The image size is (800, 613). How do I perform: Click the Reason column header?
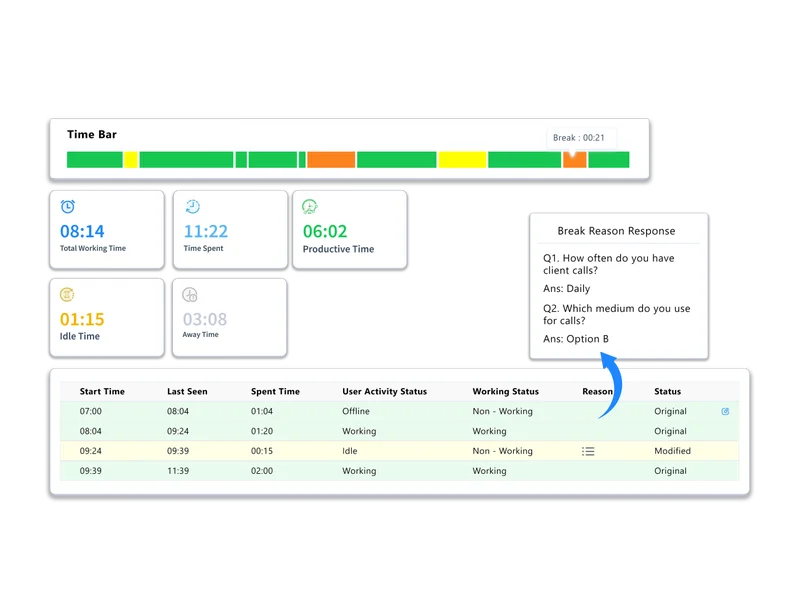(597, 391)
